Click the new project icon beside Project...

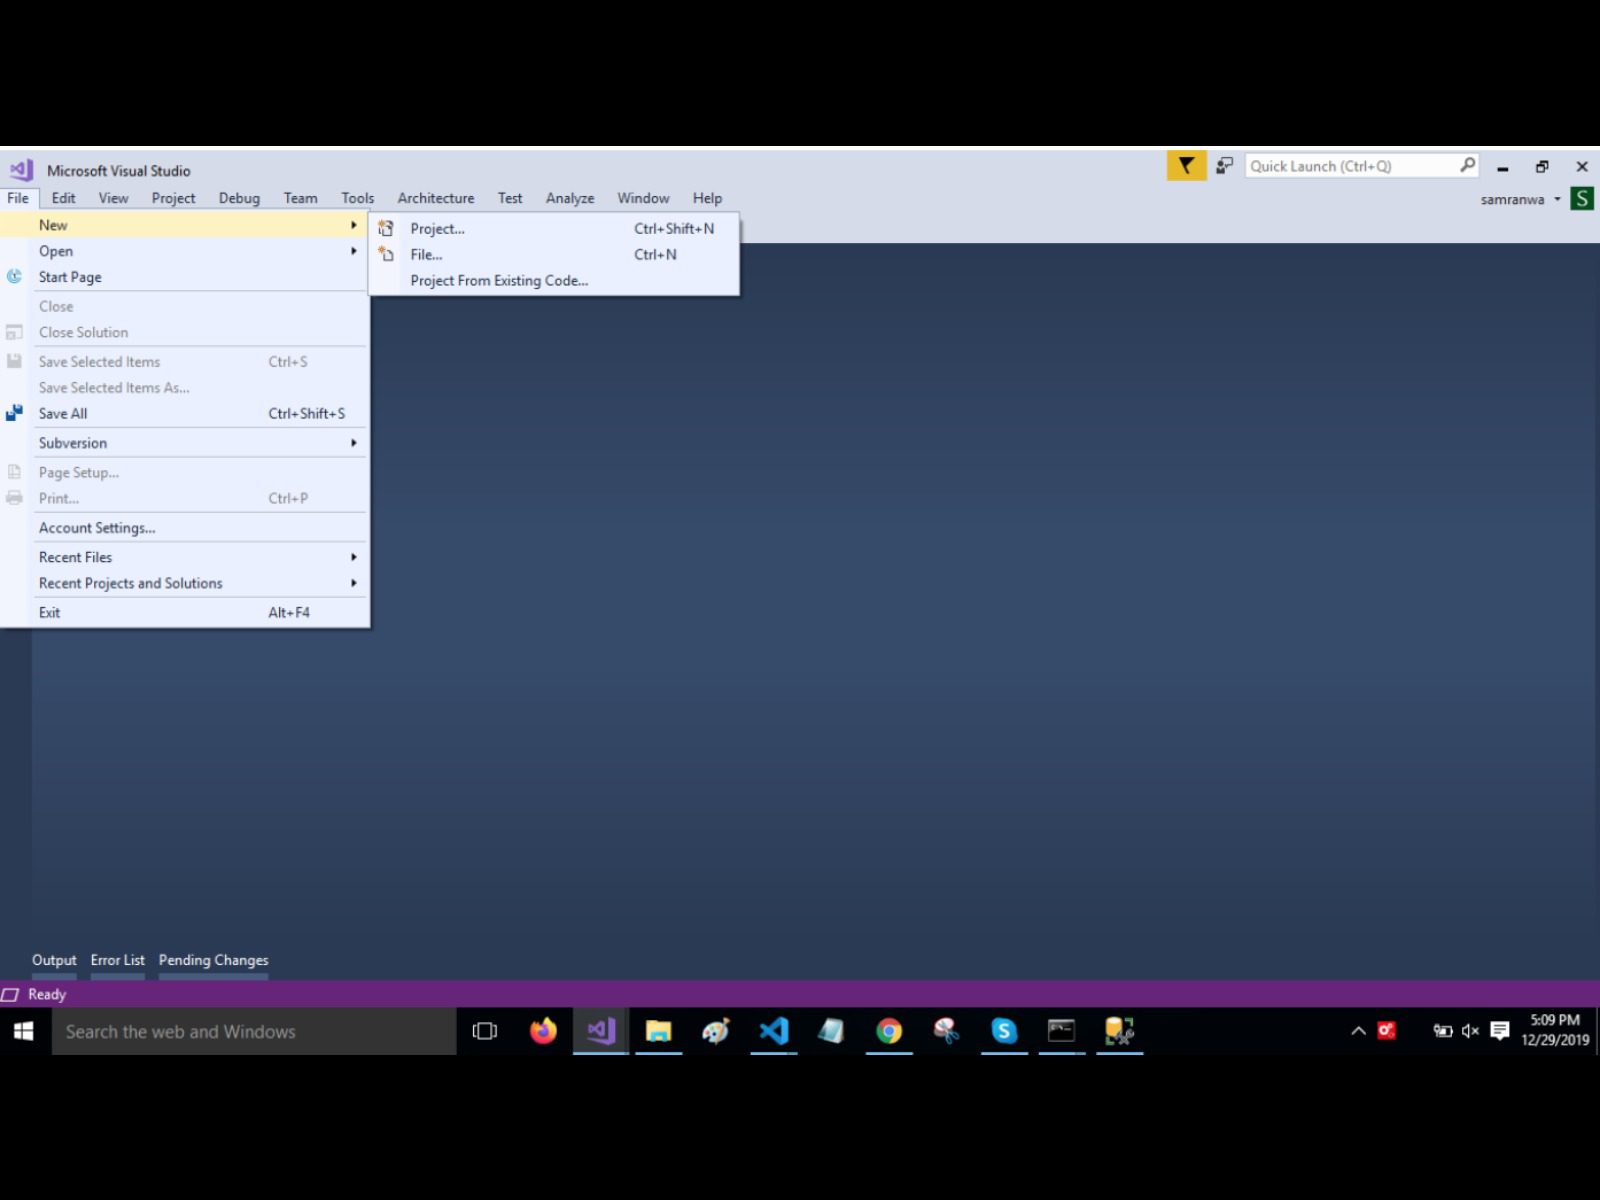pyautogui.click(x=386, y=228)
